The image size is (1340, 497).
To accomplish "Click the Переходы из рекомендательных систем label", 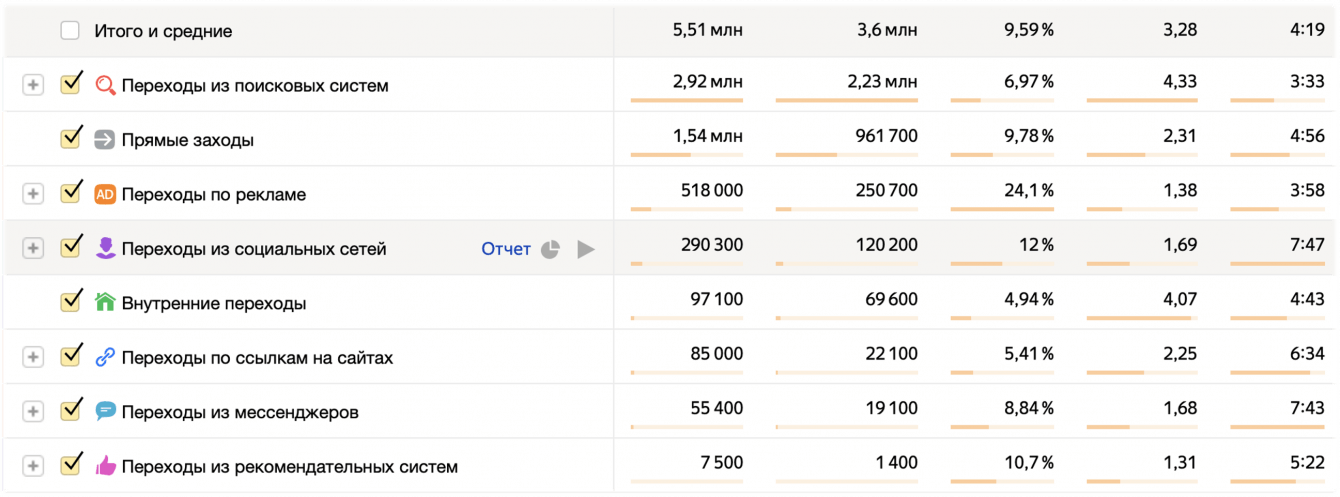I will pos(289,466).
